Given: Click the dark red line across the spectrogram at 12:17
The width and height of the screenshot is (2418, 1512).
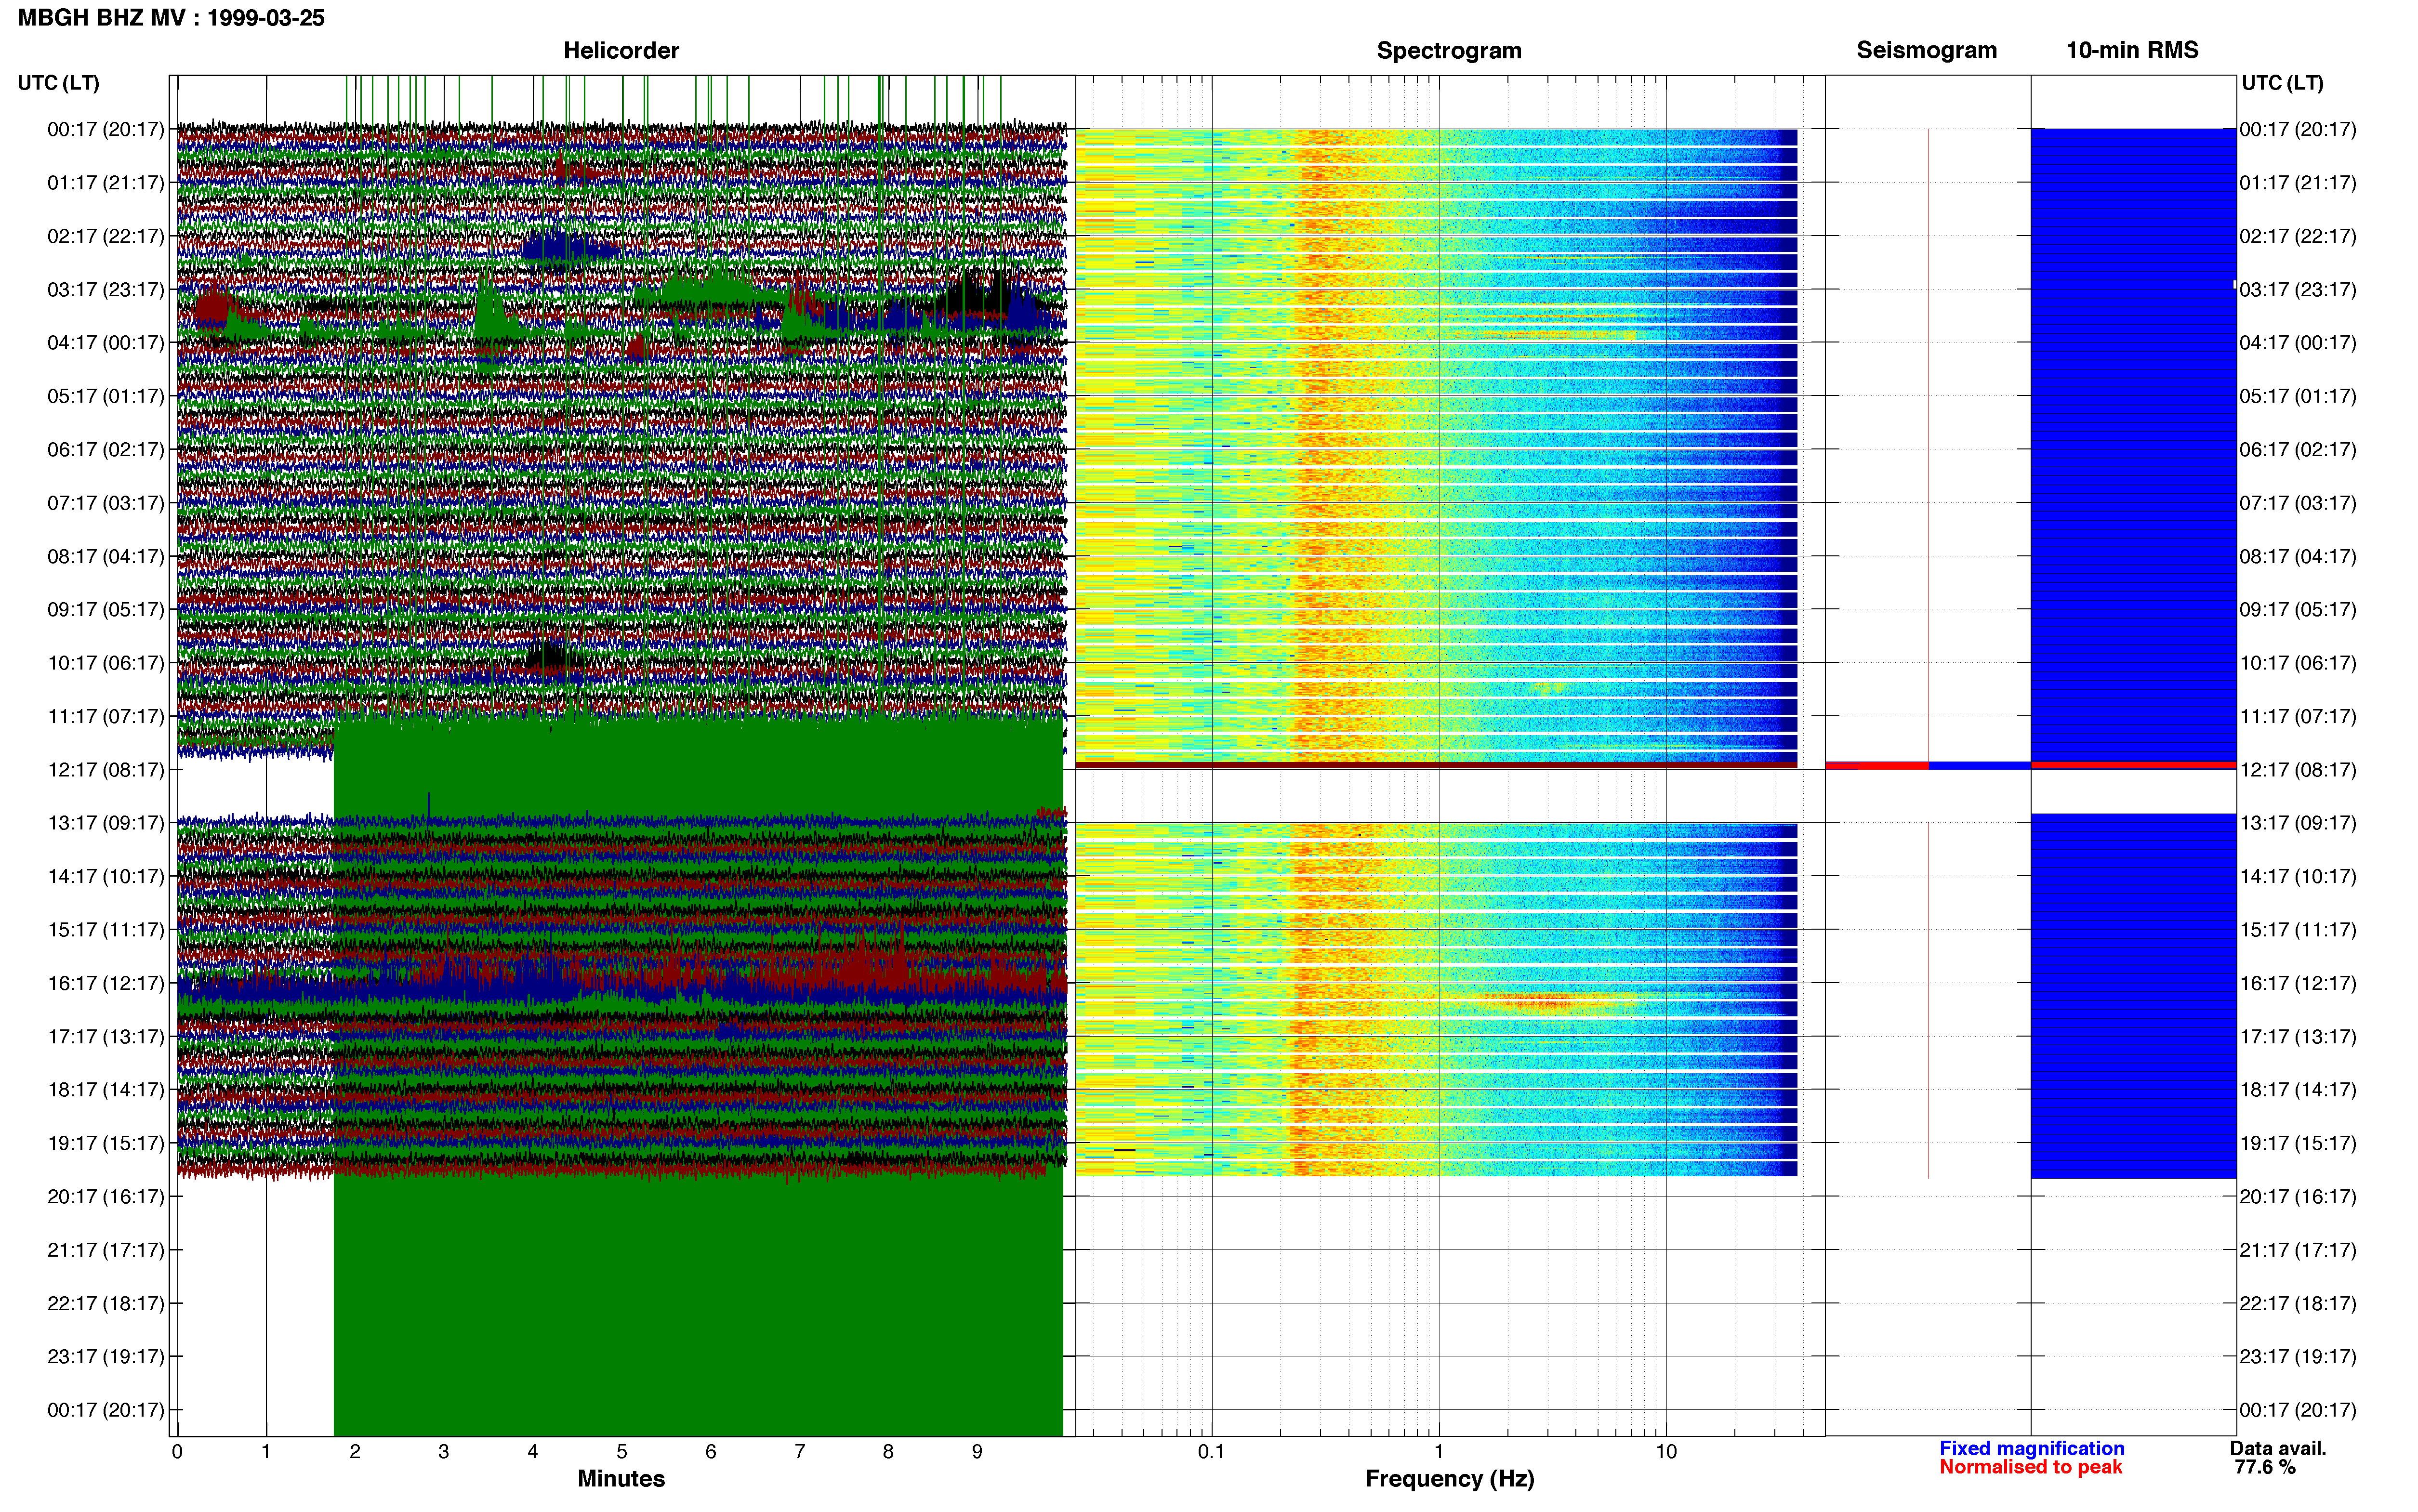Looking at the screenshot, I should pyautogui.click(x=1436, y=766).
